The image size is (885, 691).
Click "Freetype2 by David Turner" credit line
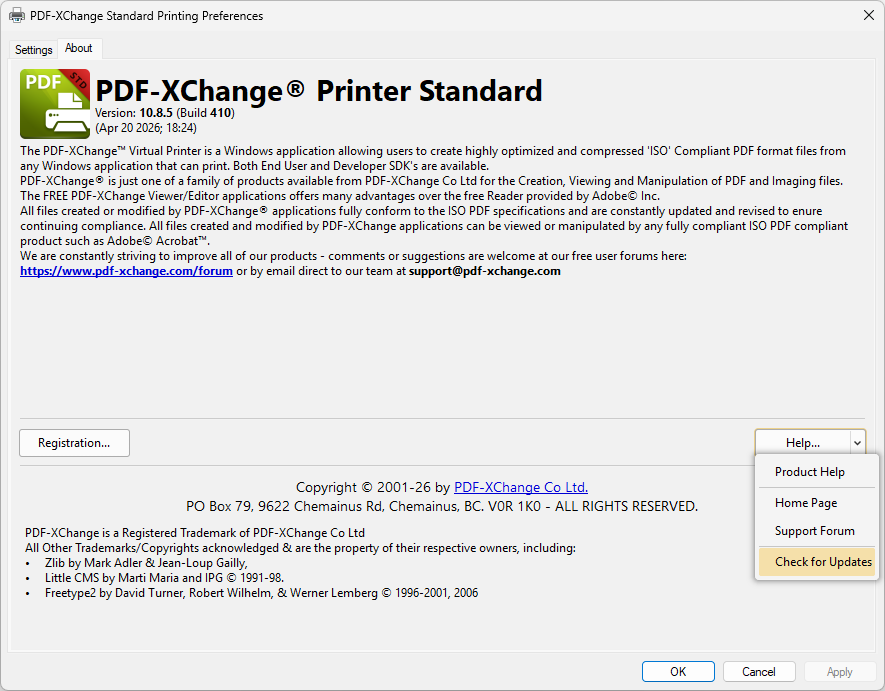point(261,593)
